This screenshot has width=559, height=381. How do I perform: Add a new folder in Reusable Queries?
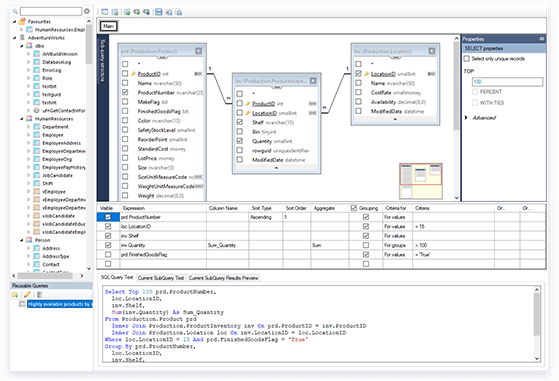click(x=15, y=294)
